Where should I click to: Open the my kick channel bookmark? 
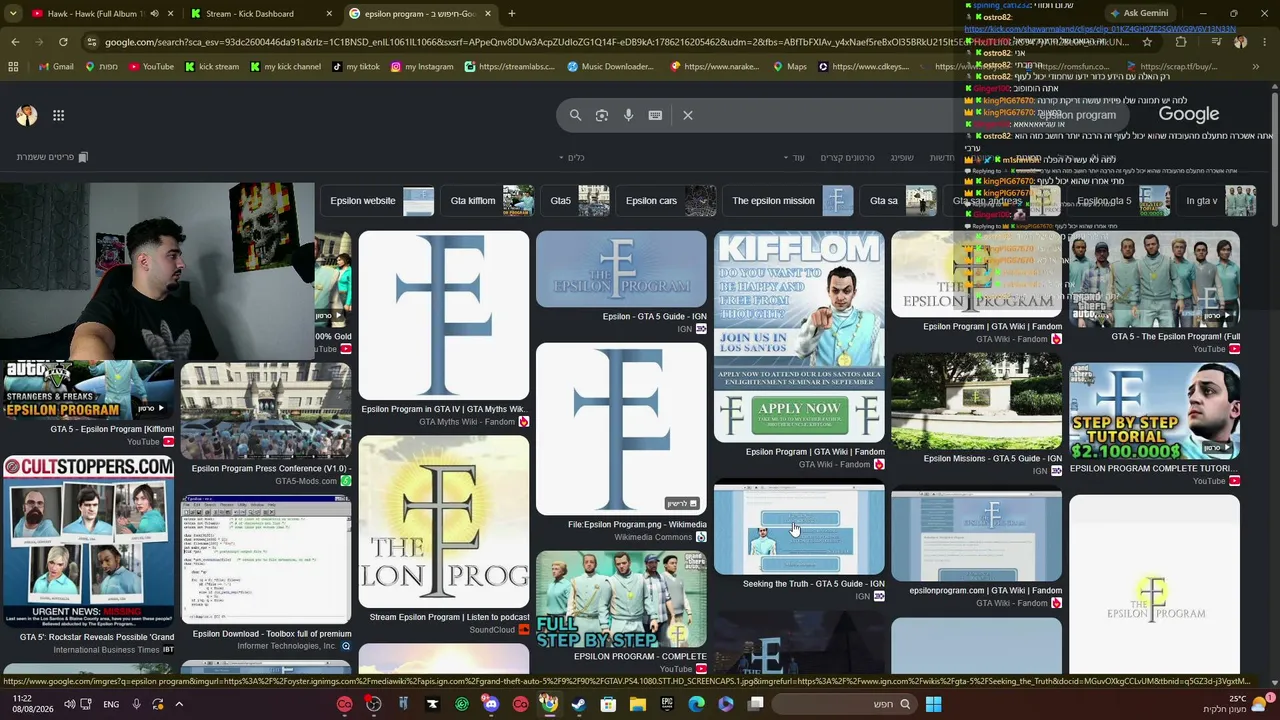(x=285, y=67)
